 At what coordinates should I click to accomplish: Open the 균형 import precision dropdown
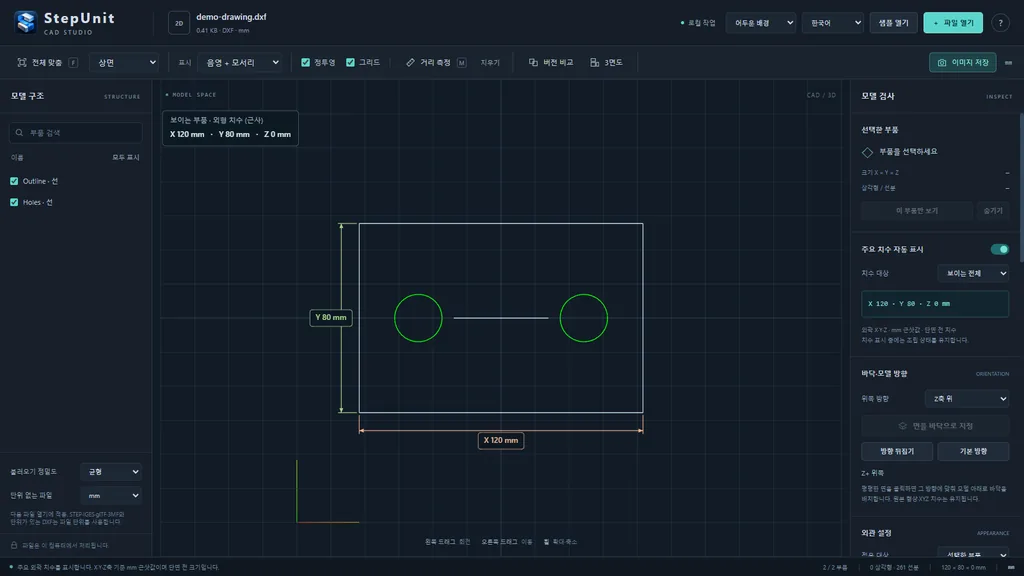coord(111,472)
